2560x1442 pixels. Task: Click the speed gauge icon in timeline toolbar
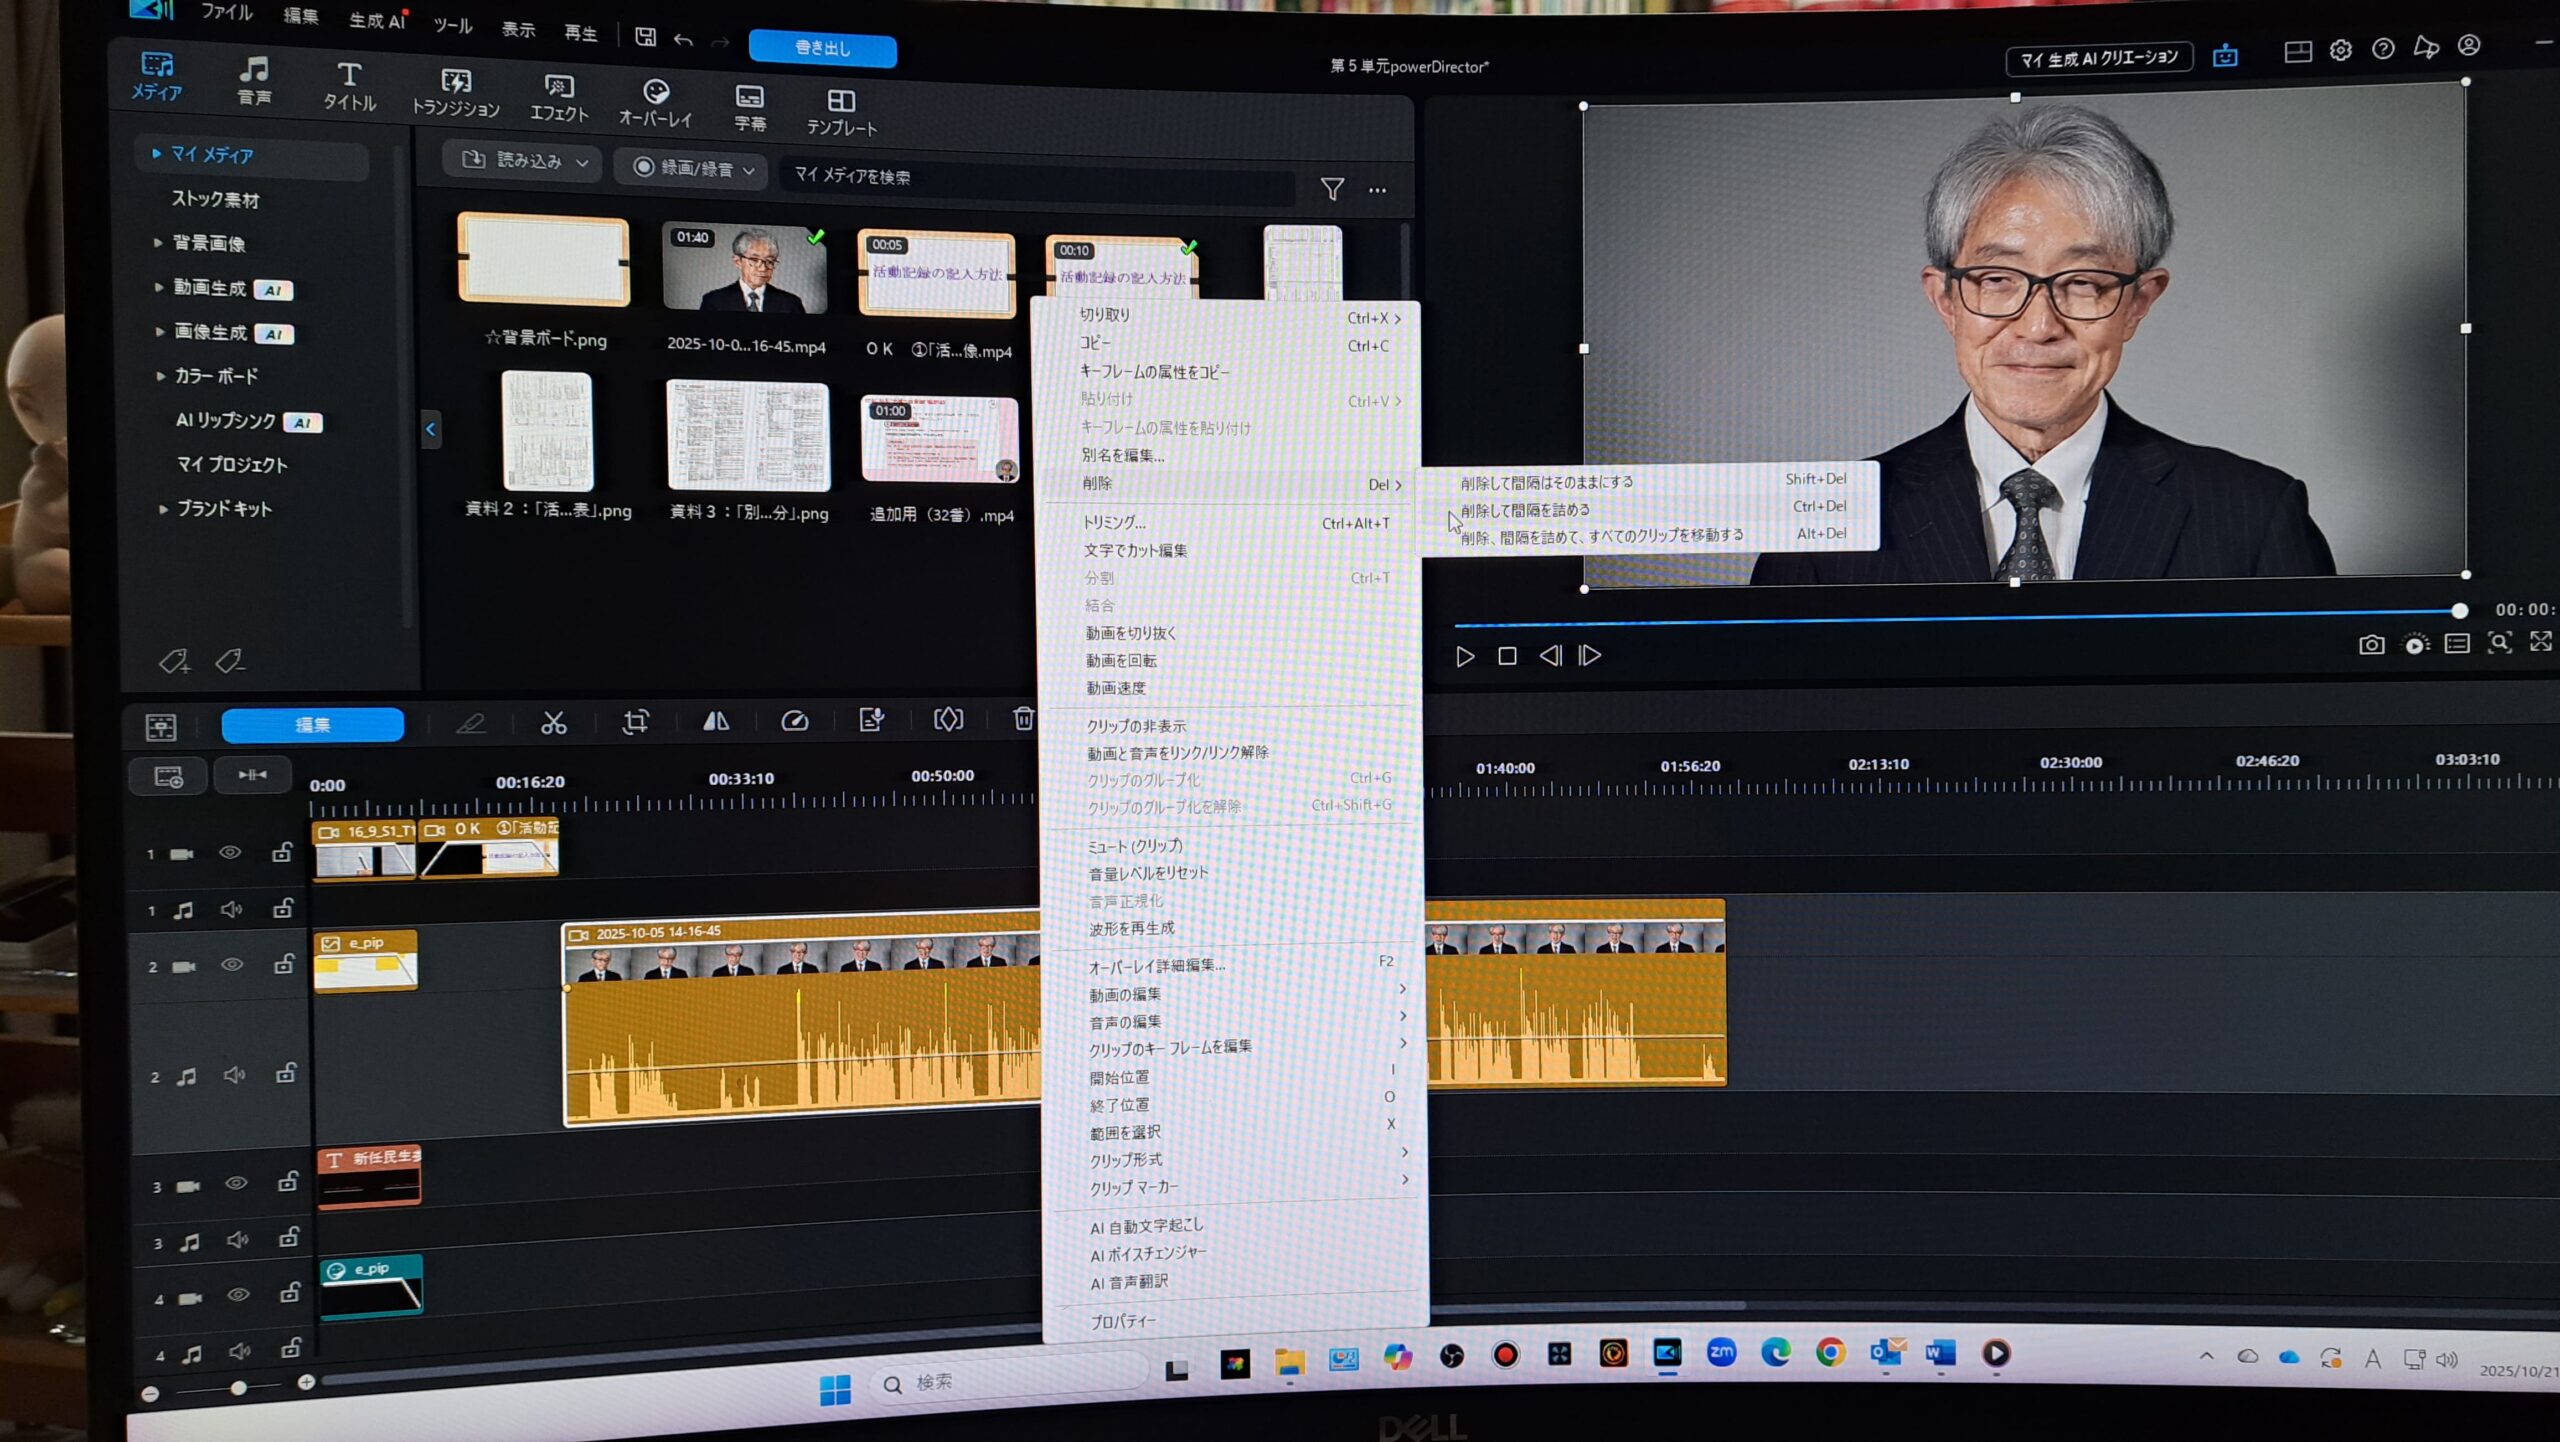coord(795,721)
